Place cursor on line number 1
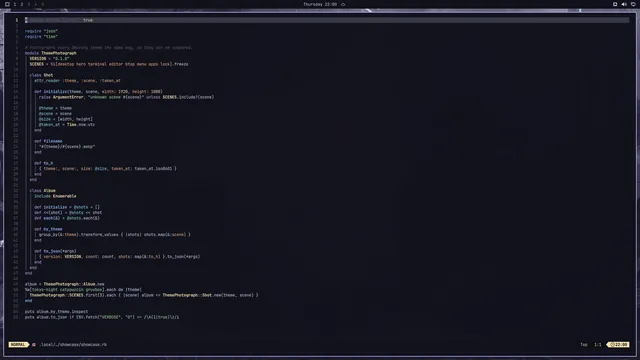 17,20
